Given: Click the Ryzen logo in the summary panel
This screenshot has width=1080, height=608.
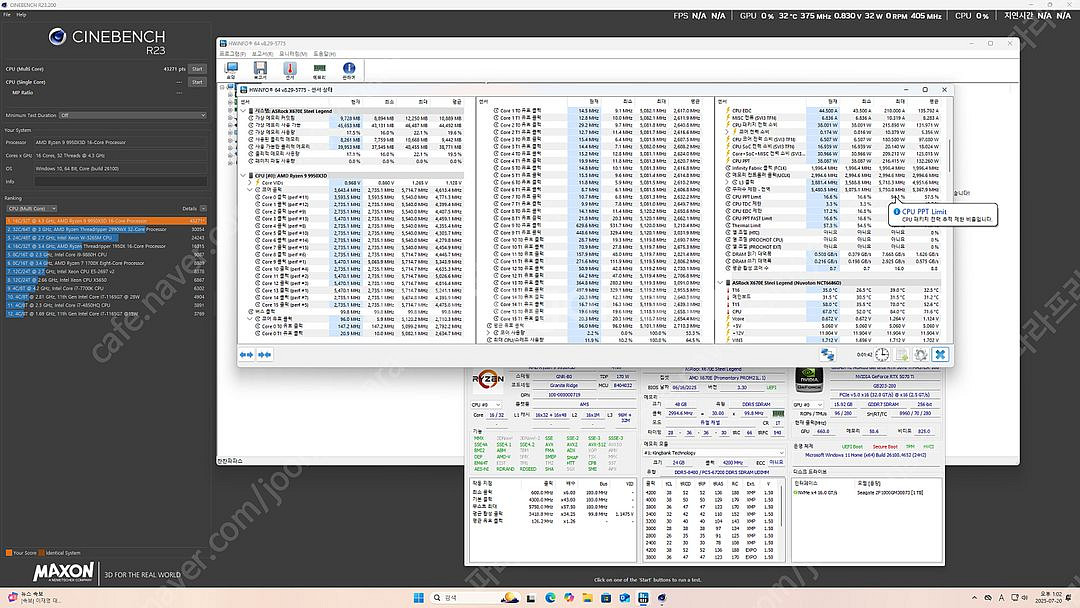Looking at the screenshot, I should 488,379.
